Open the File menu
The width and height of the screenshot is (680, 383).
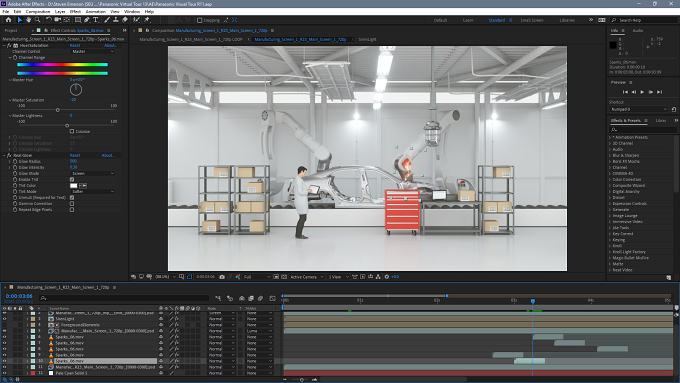coord(6,12)
